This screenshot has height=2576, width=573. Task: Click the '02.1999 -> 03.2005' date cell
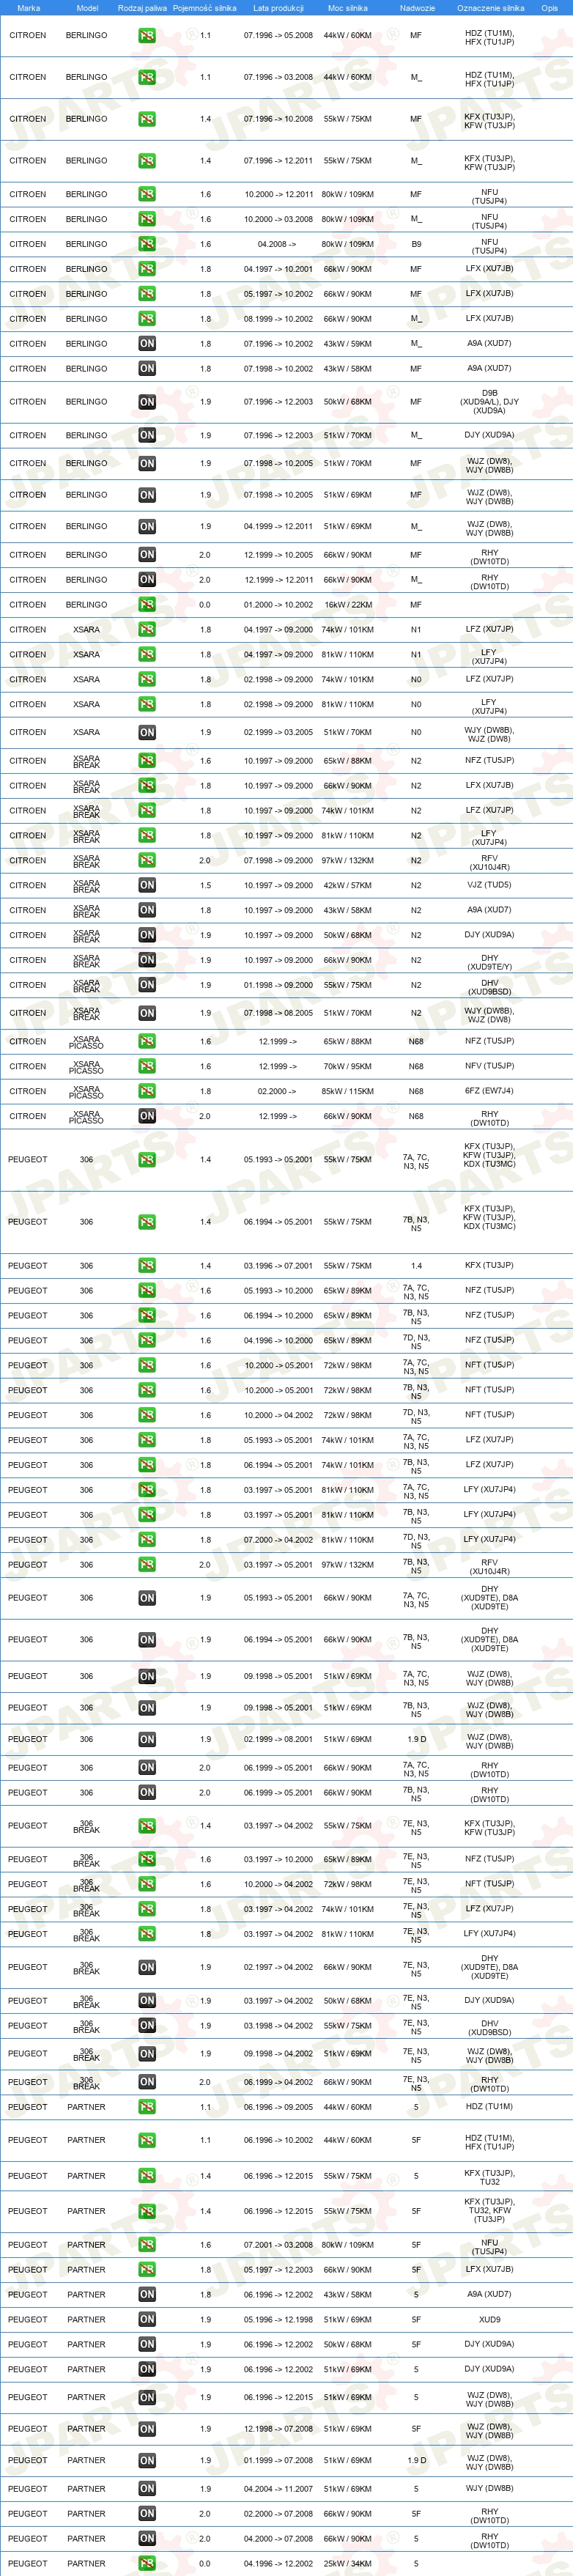coord(278,732)
